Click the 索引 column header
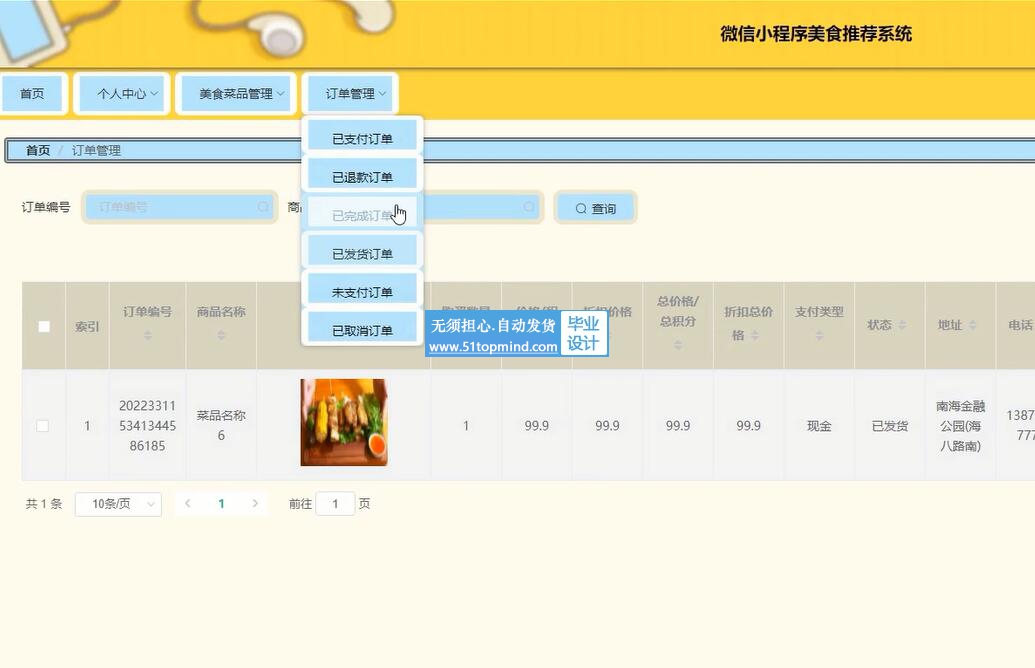Image resolution: width=1035 pixels, height=668 pixels. tap(87, 326)
